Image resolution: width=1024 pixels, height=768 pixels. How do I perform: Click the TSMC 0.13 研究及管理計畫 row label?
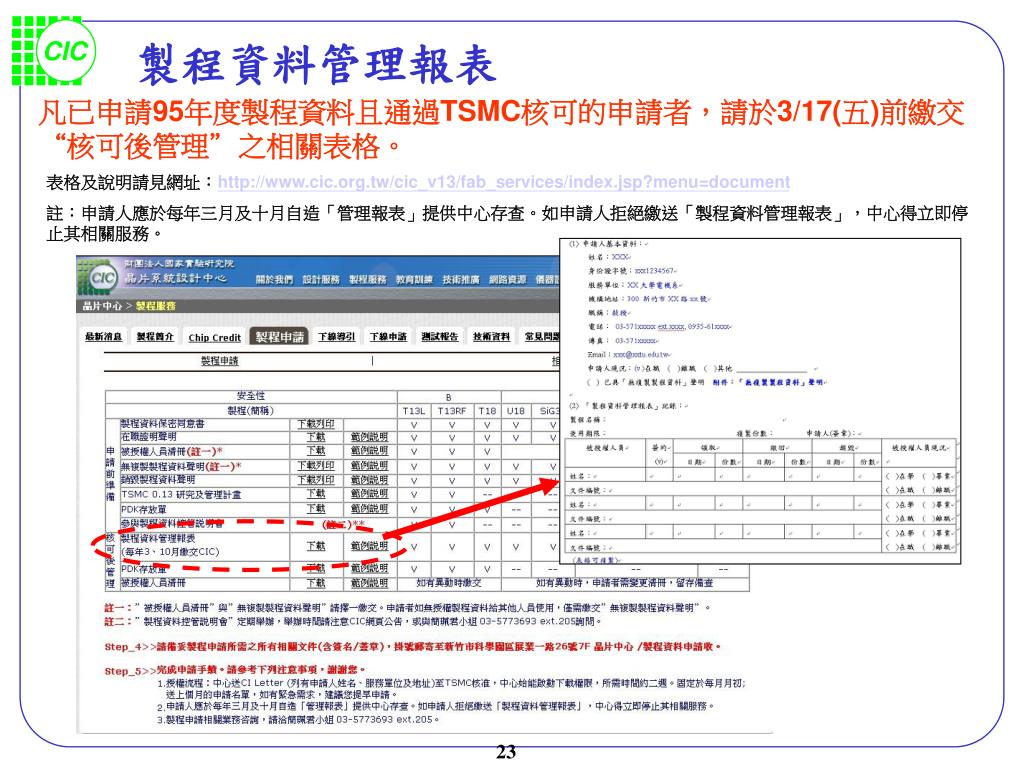181,494
